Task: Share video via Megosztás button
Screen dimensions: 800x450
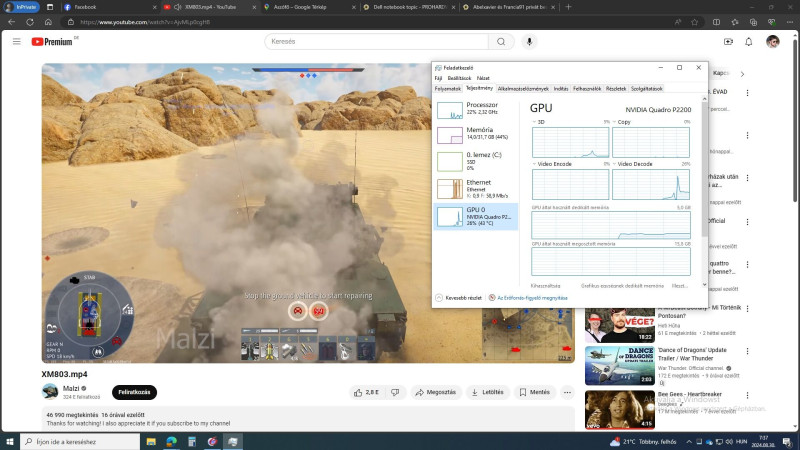Action: click(436, 392)
